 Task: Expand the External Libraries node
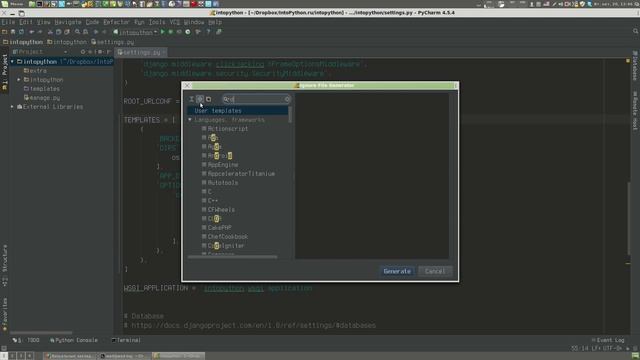point(12,107)
